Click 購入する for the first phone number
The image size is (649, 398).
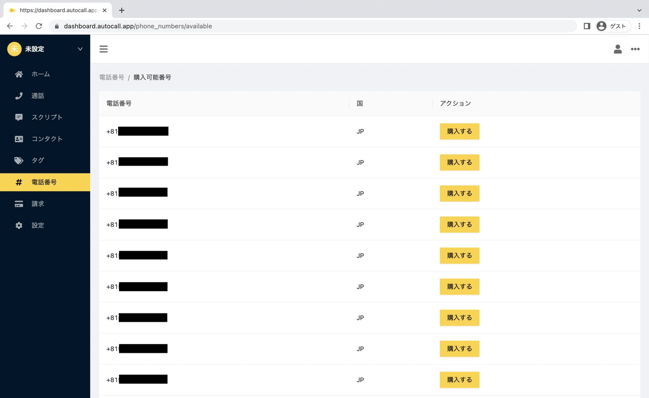459,132
